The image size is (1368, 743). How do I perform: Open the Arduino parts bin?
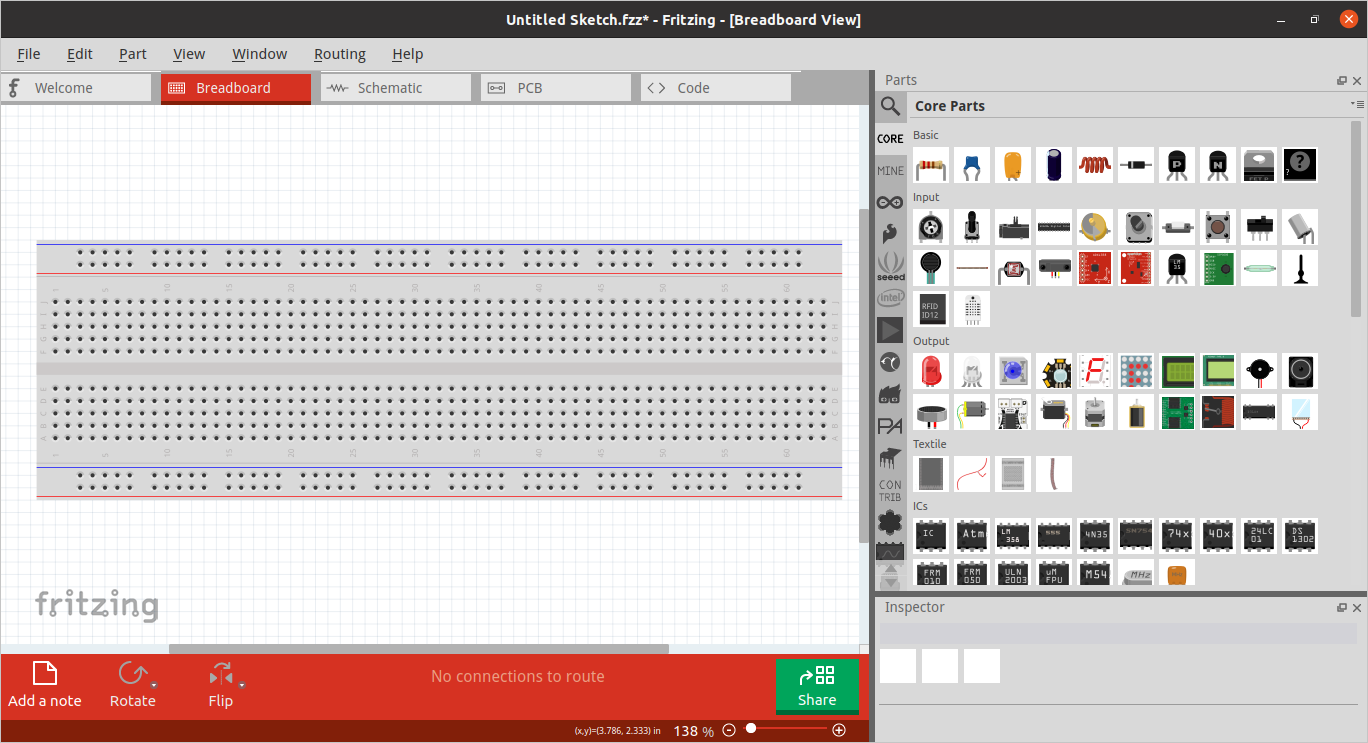[x=890, y=202]
